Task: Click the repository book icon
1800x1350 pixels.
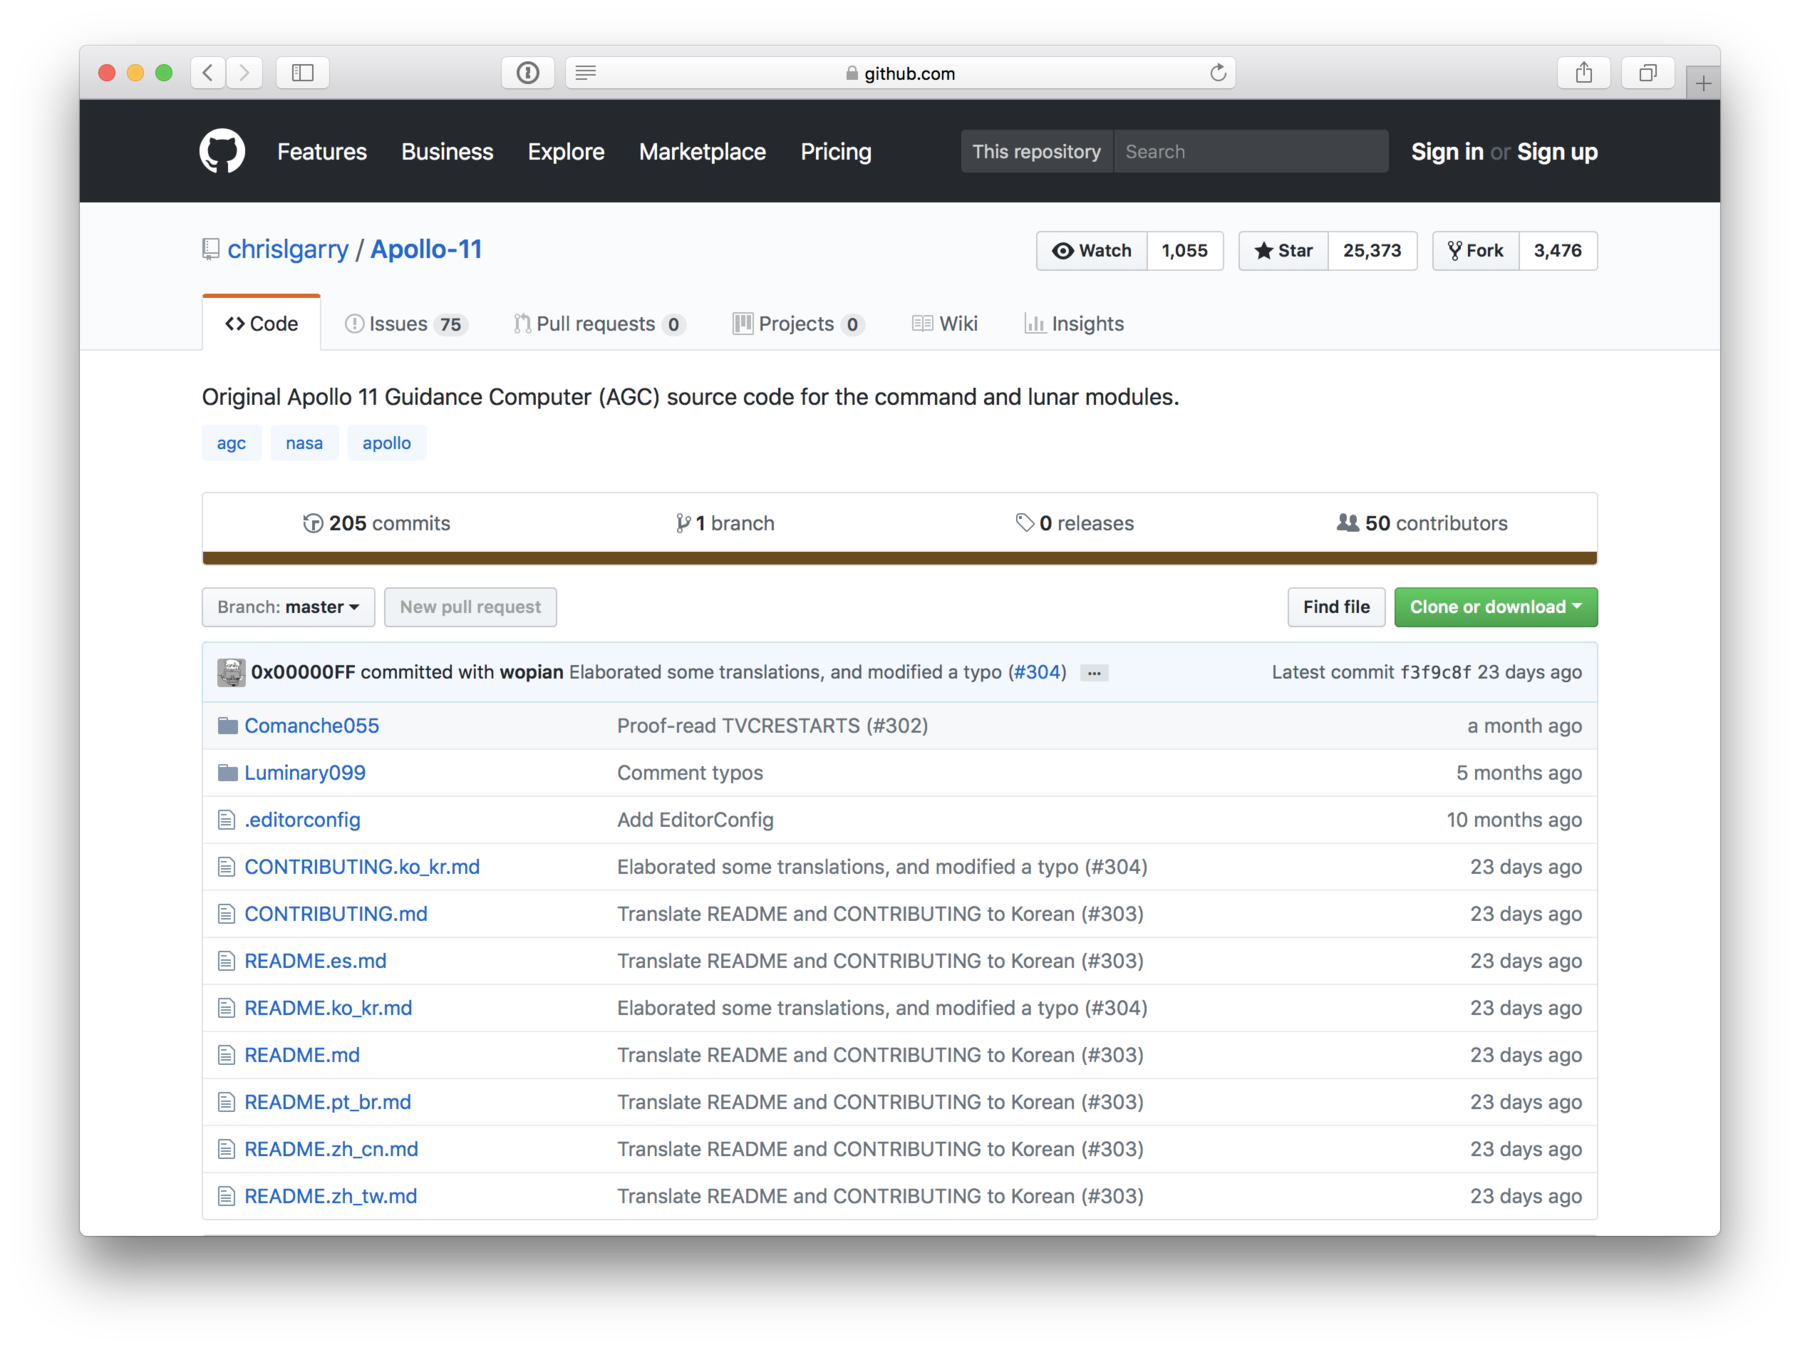Action: click(x=210, y=249)
